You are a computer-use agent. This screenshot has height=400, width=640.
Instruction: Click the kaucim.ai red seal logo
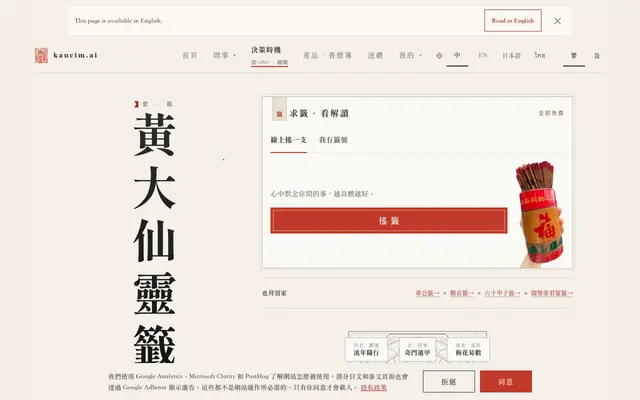(x=41, y=55)
